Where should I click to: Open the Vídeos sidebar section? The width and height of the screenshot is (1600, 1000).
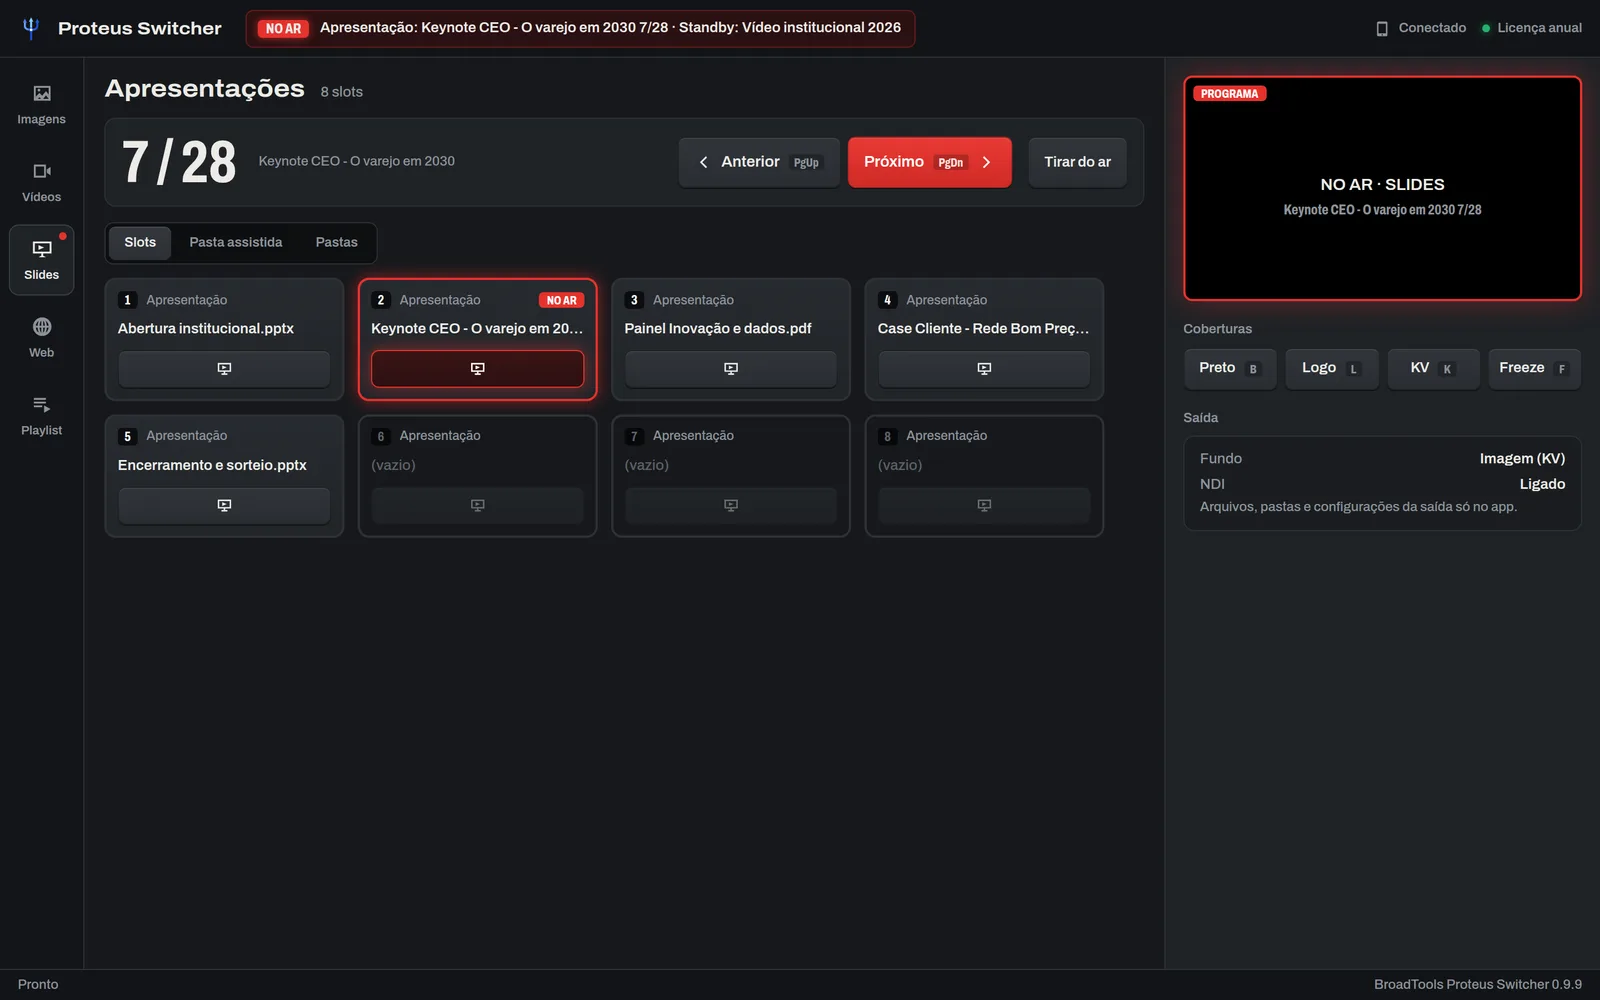41,182
